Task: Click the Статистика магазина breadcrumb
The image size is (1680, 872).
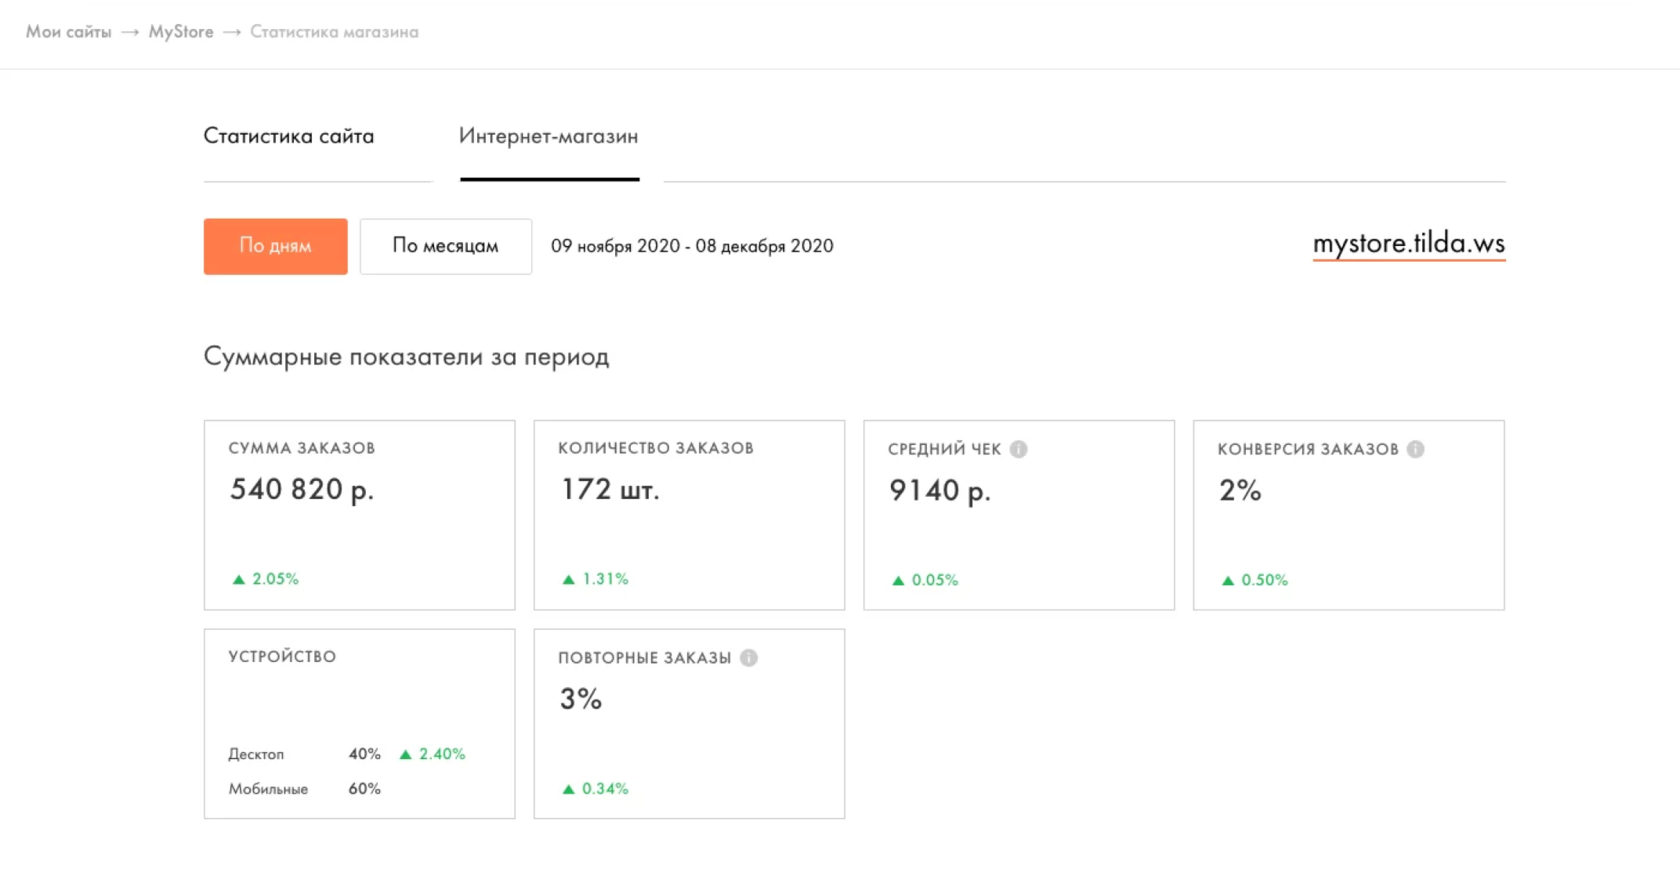Action: pyautogui.click(x=334, y=32)
